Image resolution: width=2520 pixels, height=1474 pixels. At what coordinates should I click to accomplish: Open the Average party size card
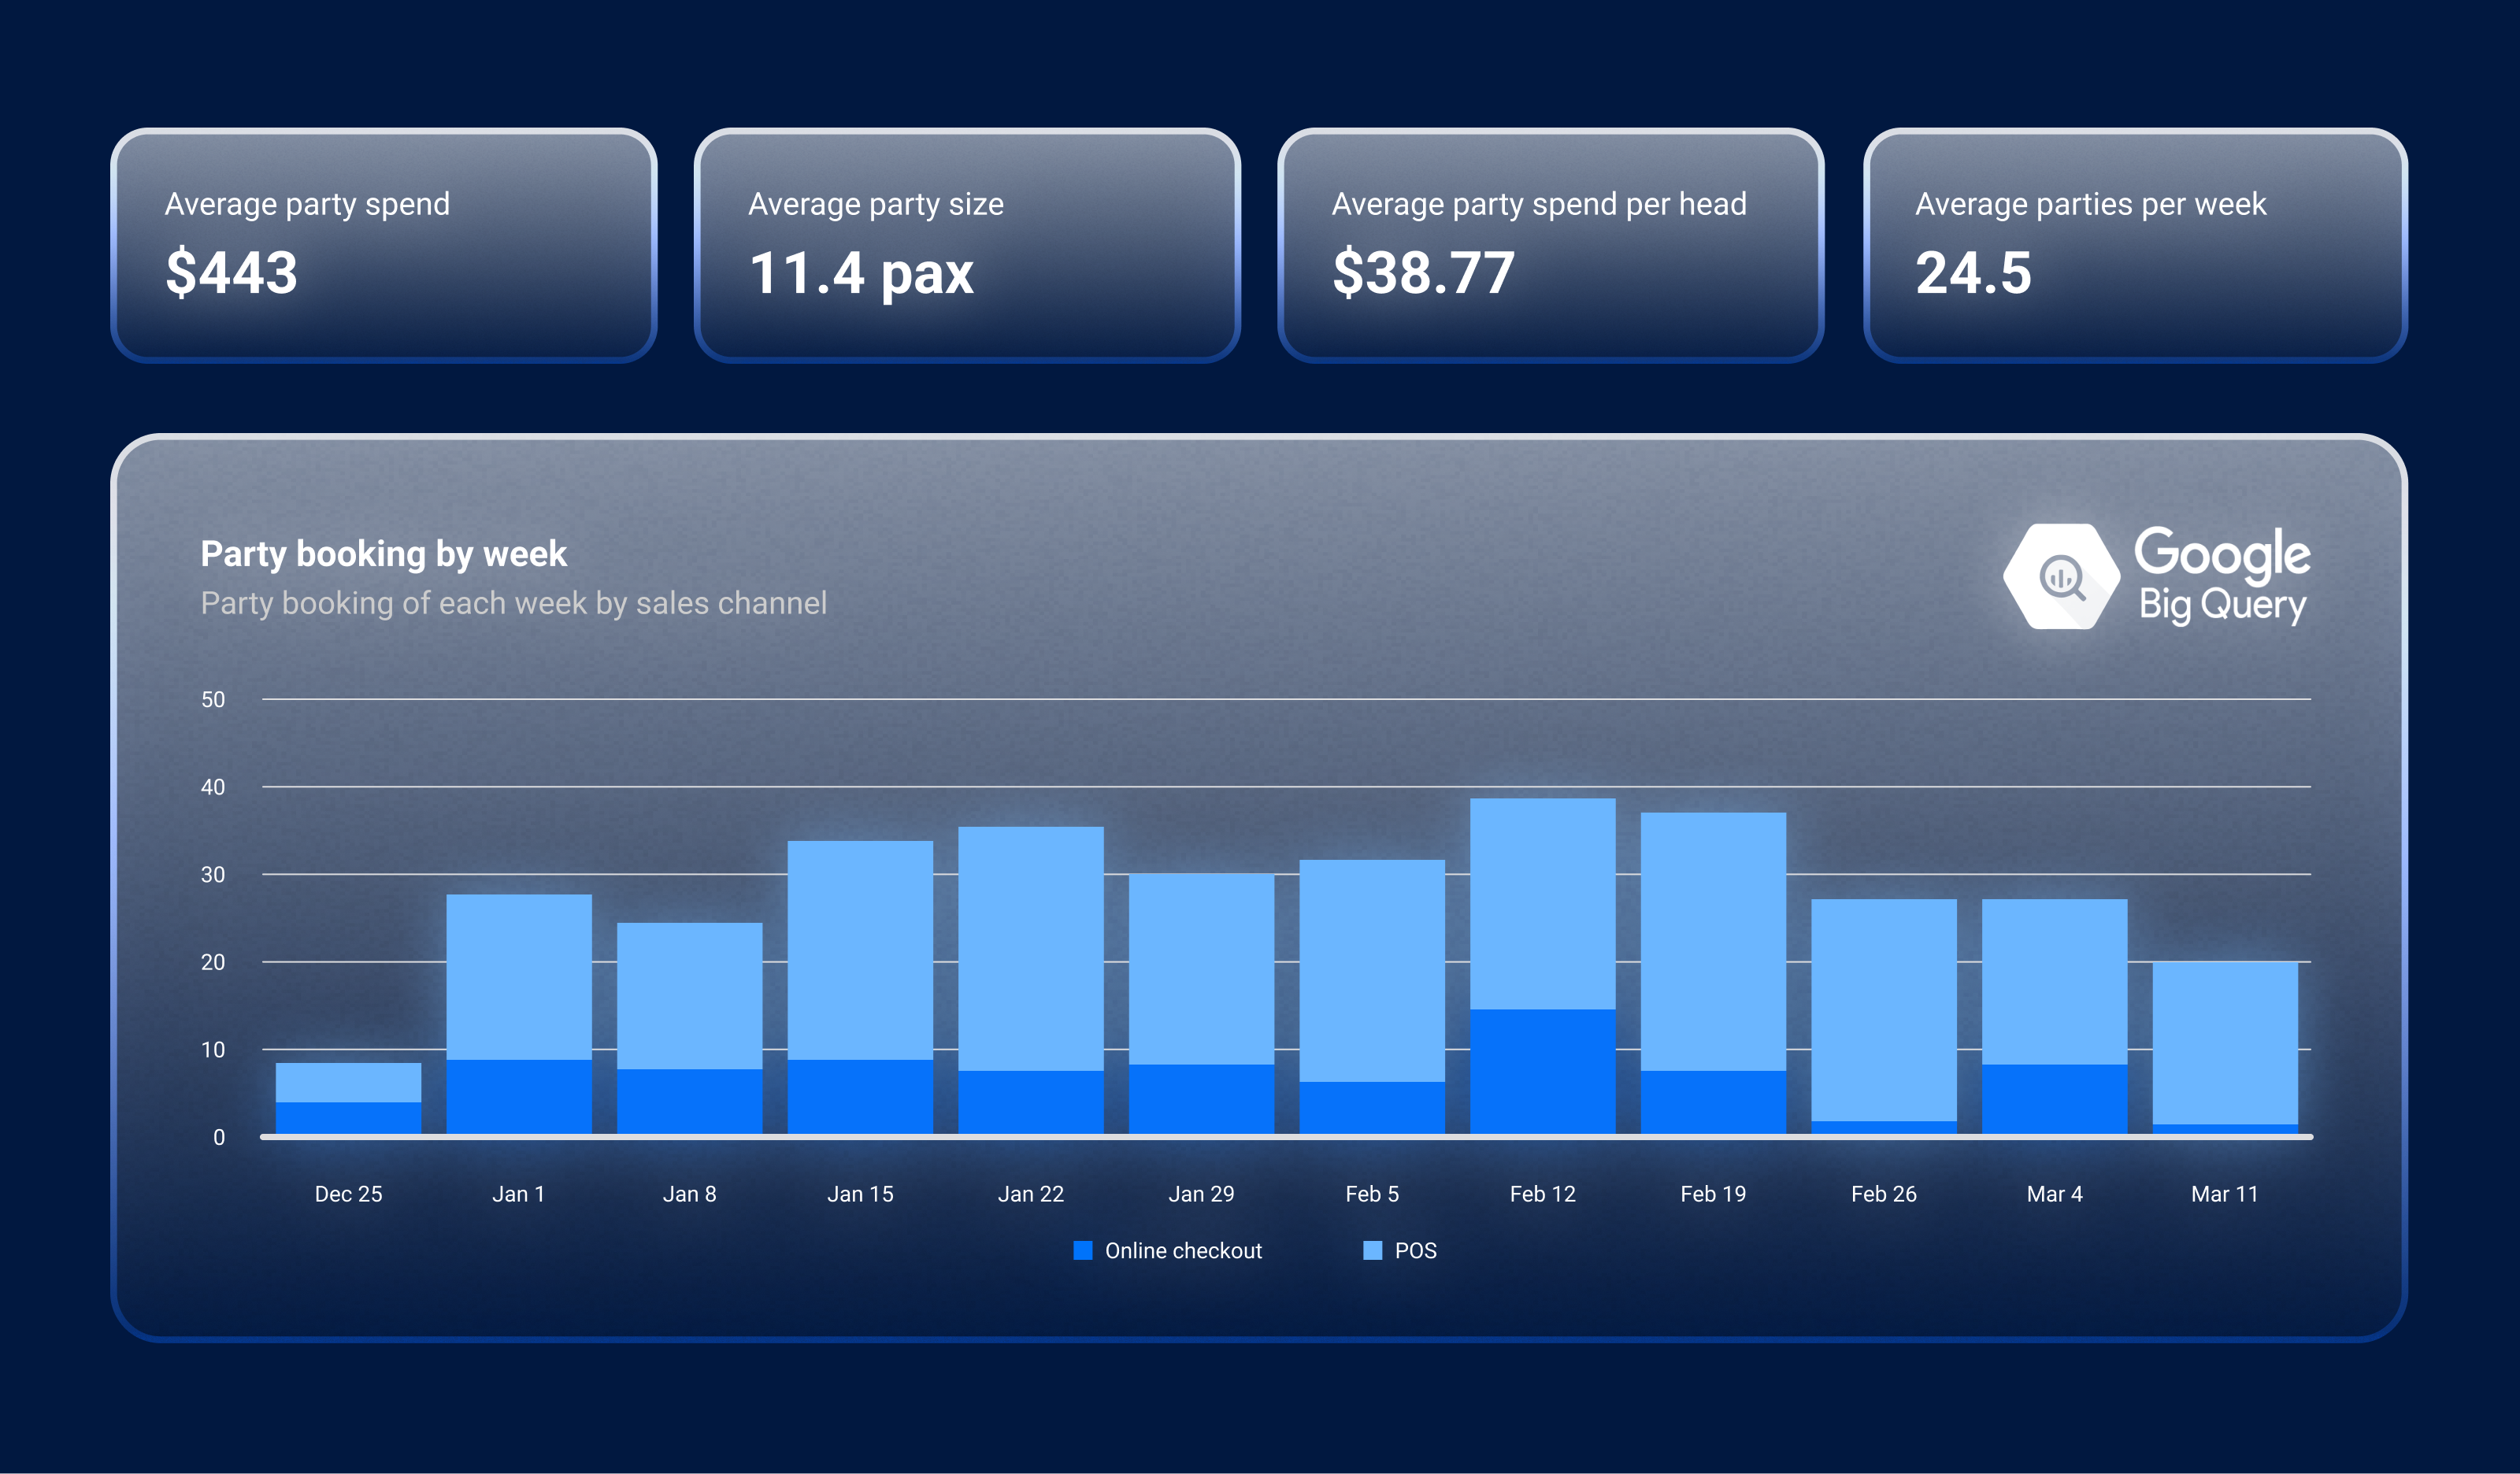(x=967, y=245)
